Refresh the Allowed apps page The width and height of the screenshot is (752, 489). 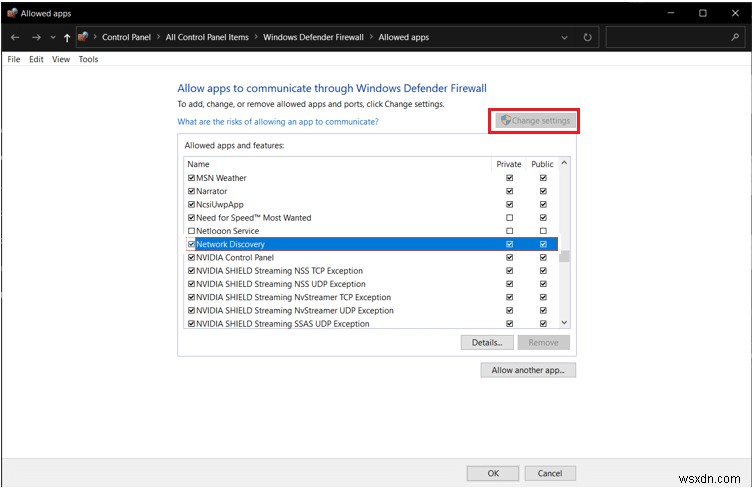(588, 37)
